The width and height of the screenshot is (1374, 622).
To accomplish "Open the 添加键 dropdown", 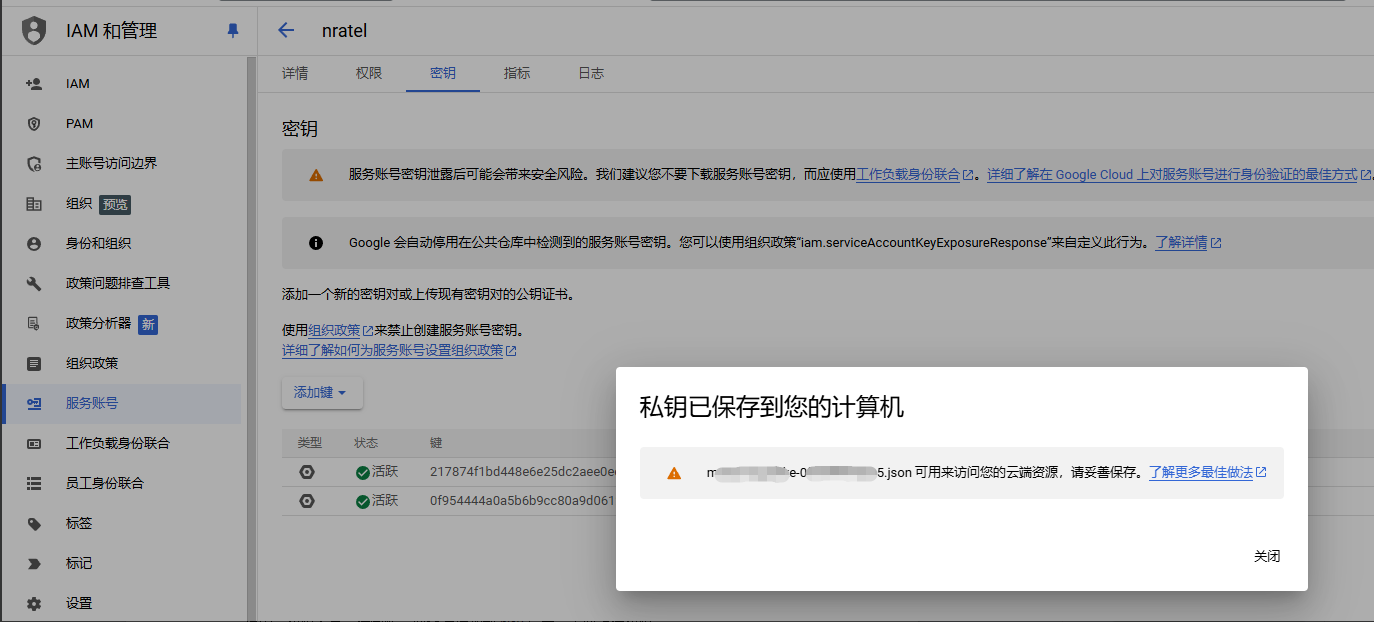I will coord(322,393).
